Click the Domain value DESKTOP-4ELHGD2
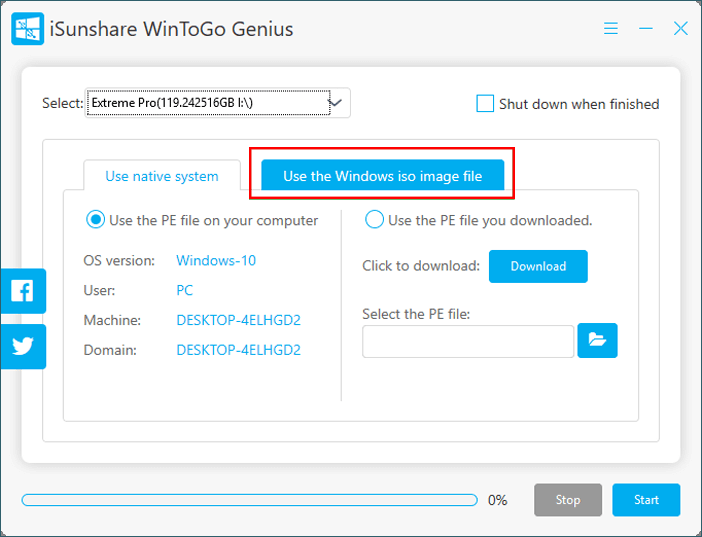Viewport: 702px width, 537px height. [x=238, y=350]
